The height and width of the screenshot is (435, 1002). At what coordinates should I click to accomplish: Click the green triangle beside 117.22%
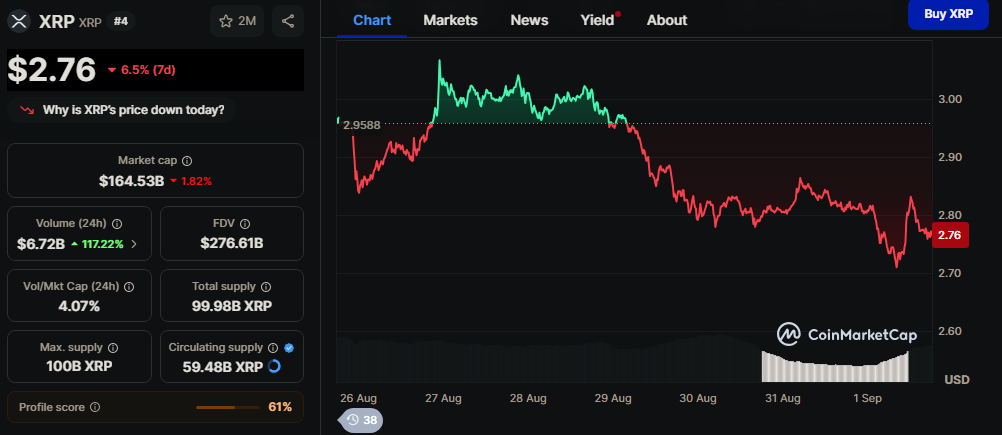point(75,243)
